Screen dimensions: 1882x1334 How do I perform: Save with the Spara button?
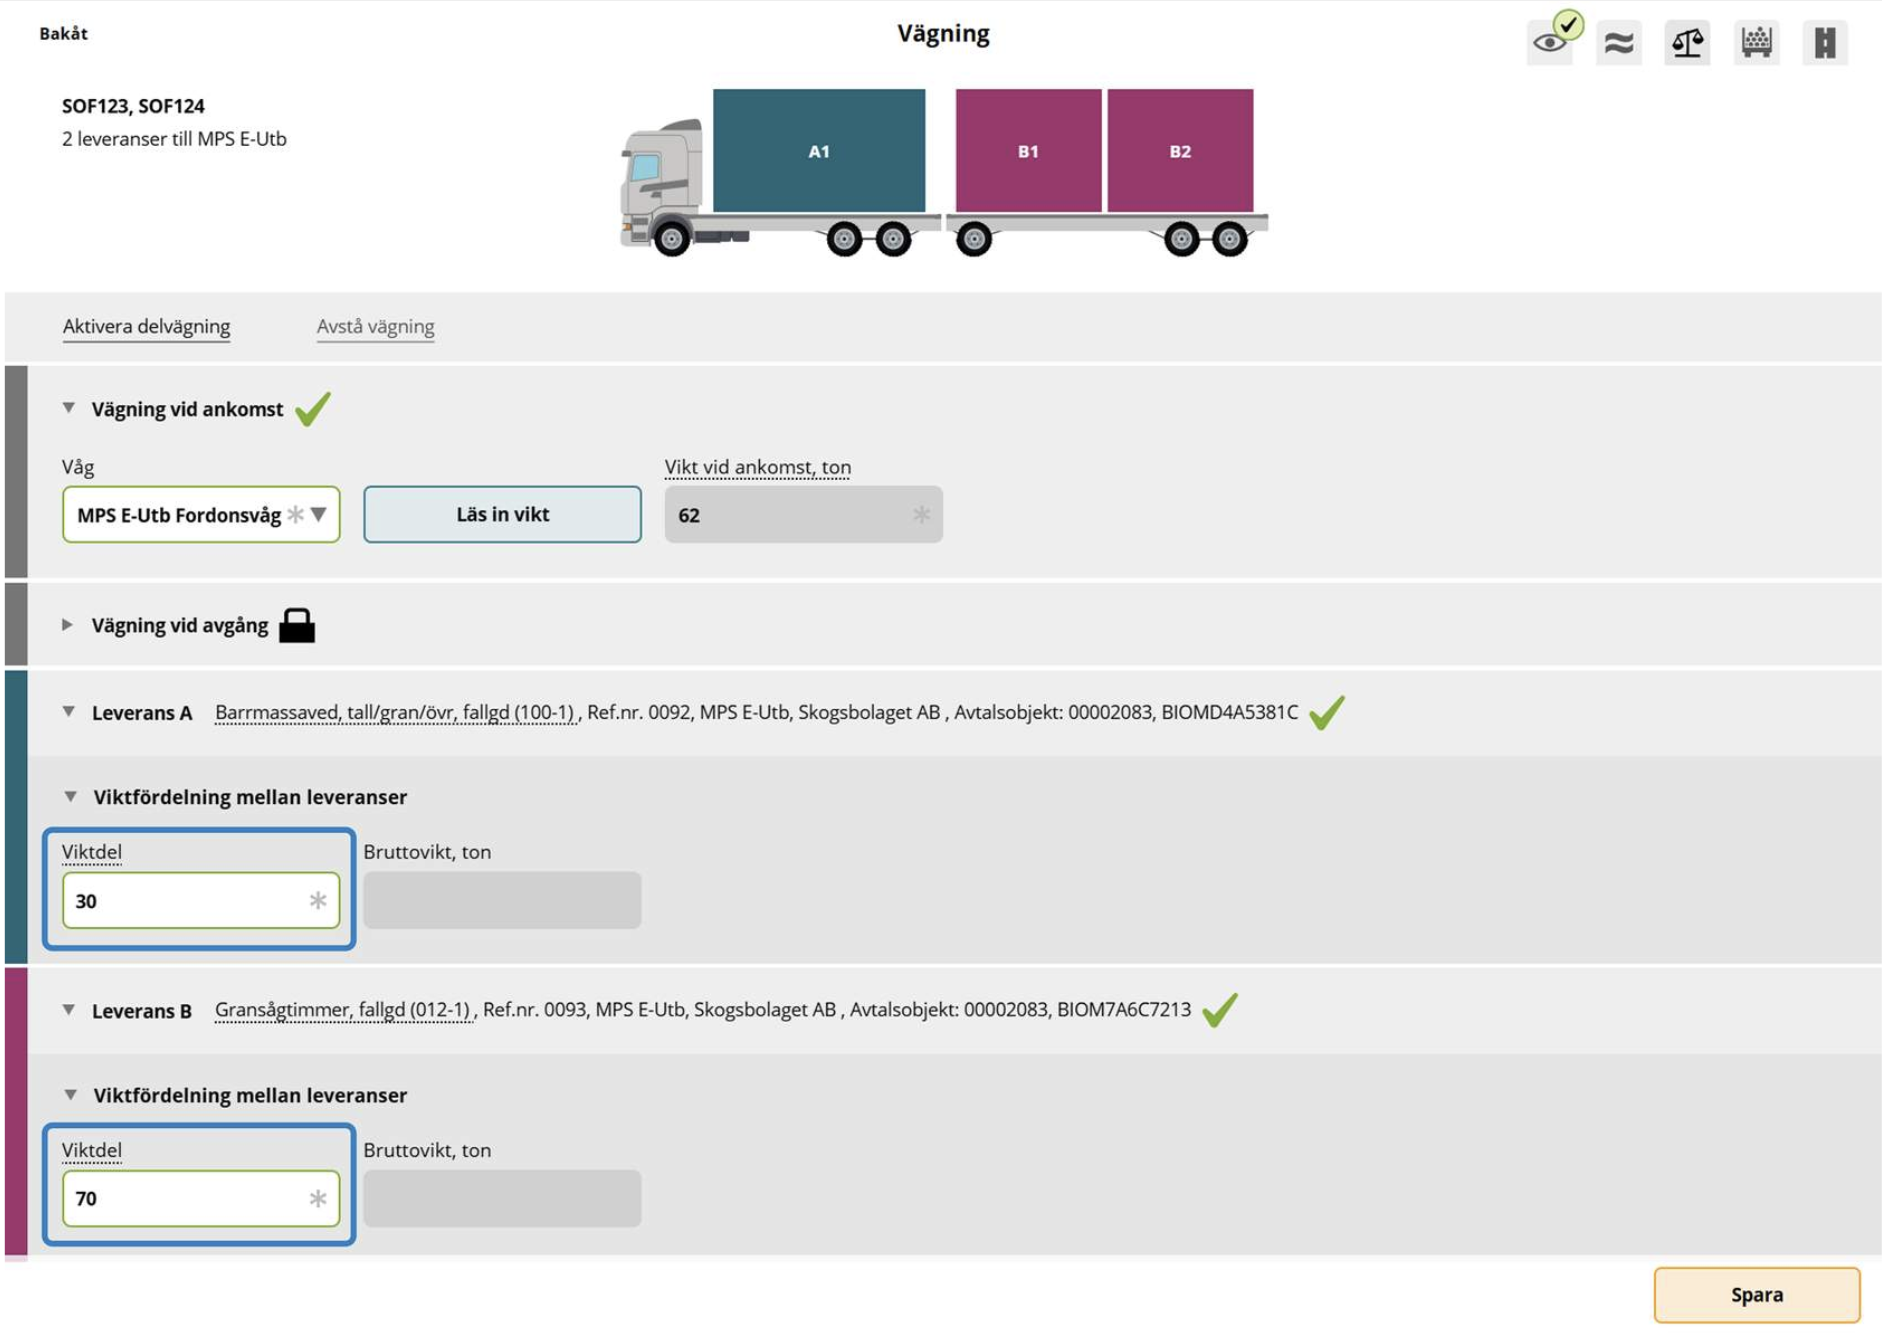pos(1756,1295)
